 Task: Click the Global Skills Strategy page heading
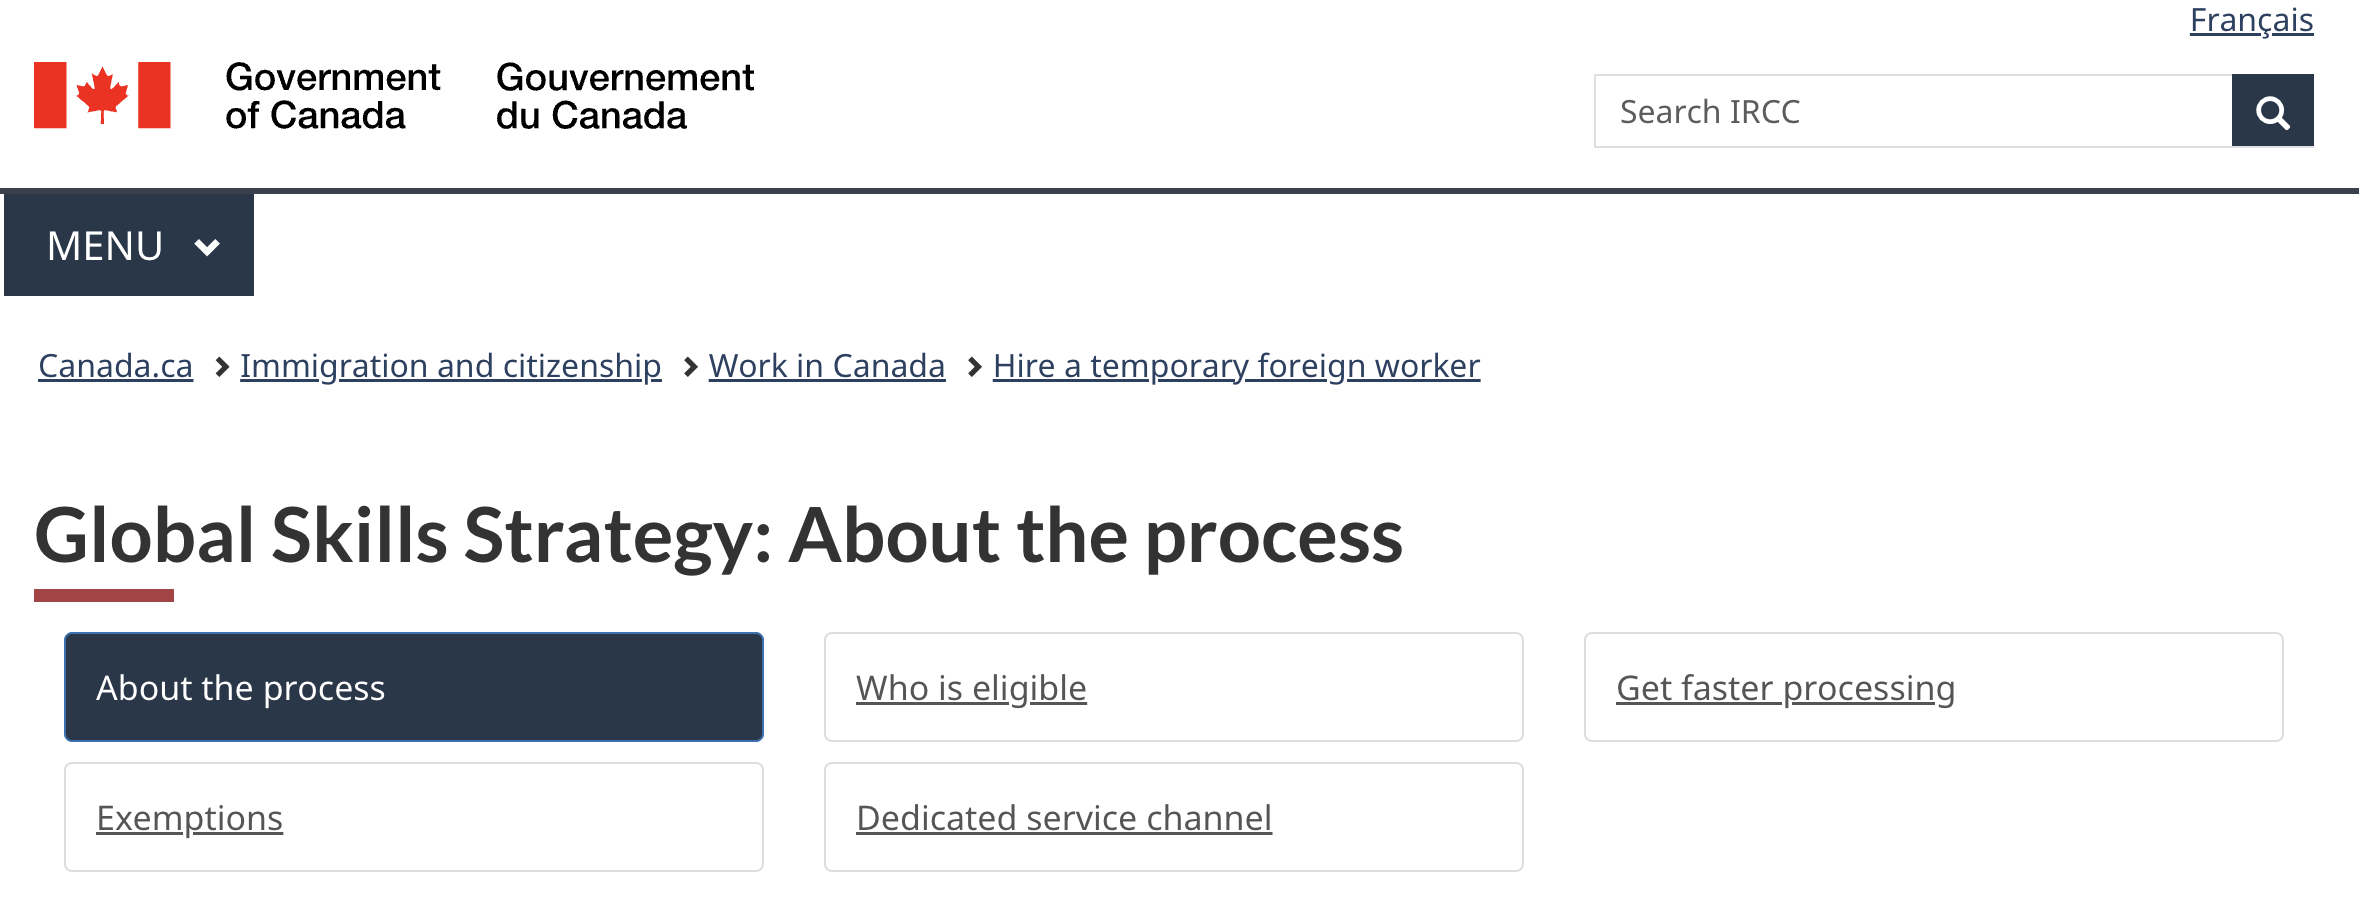(718, 536)
